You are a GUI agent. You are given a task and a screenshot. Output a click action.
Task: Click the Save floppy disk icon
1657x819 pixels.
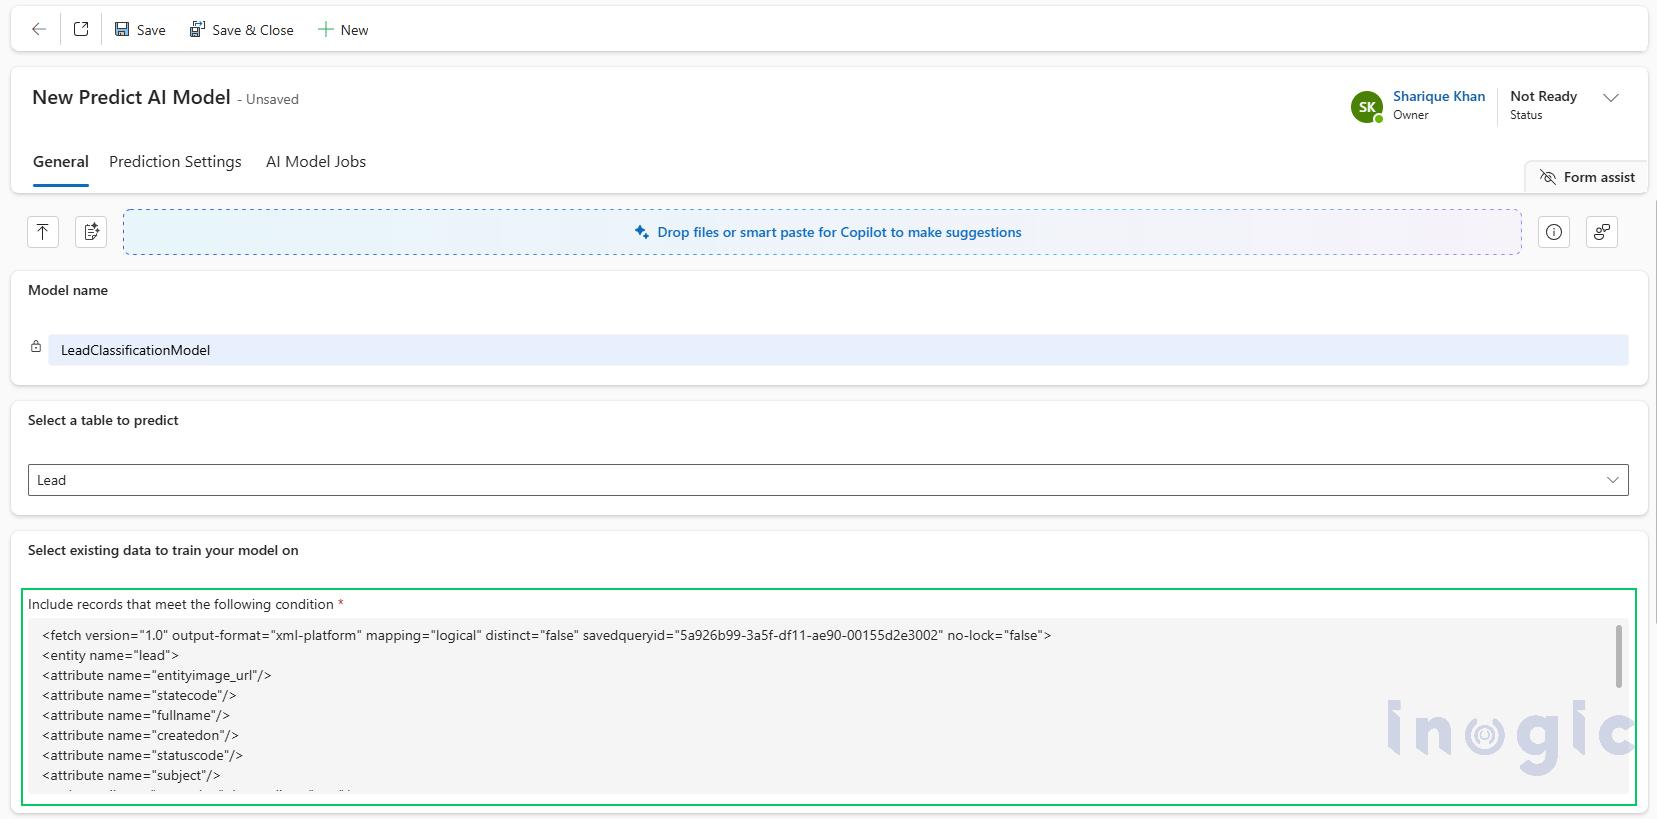point(122,30)
